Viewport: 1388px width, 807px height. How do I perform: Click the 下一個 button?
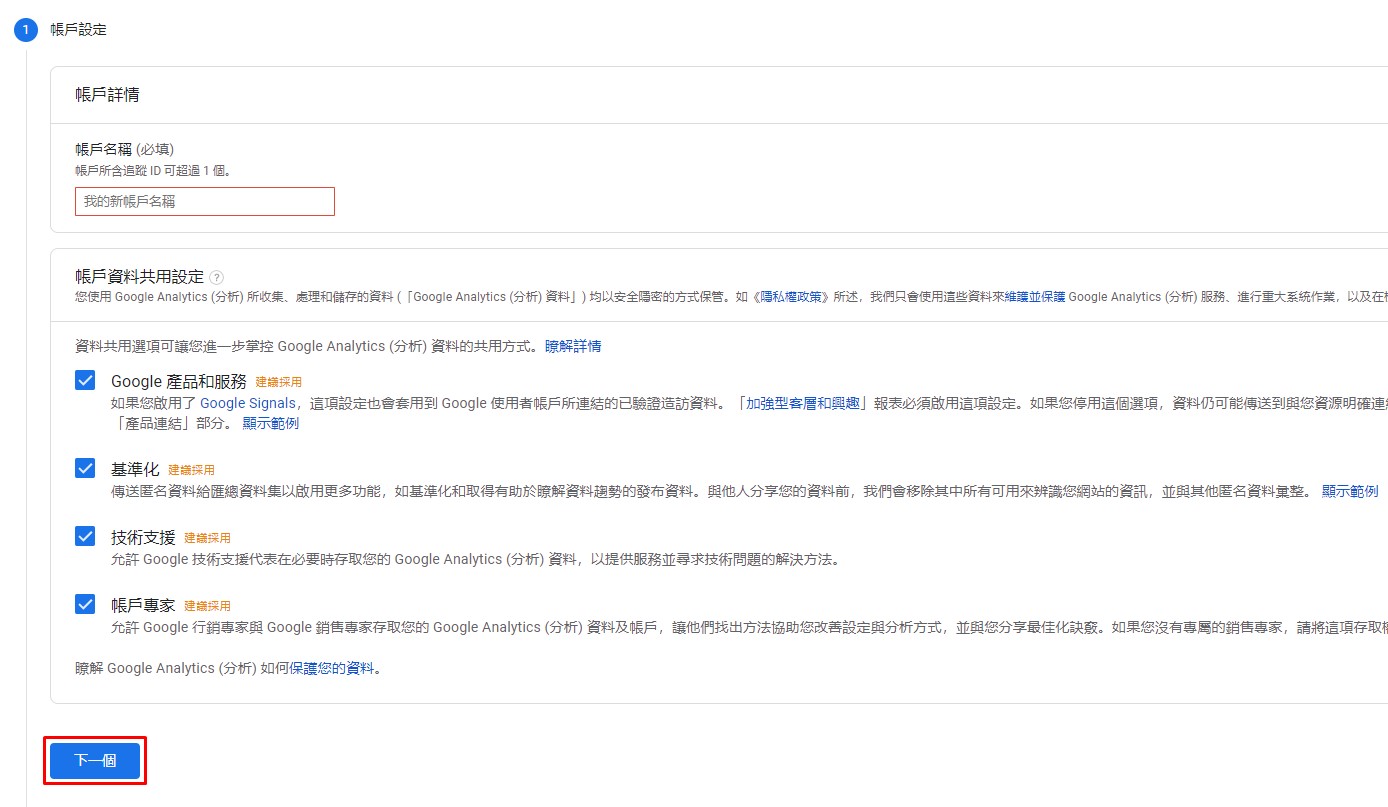click(95, 761)
